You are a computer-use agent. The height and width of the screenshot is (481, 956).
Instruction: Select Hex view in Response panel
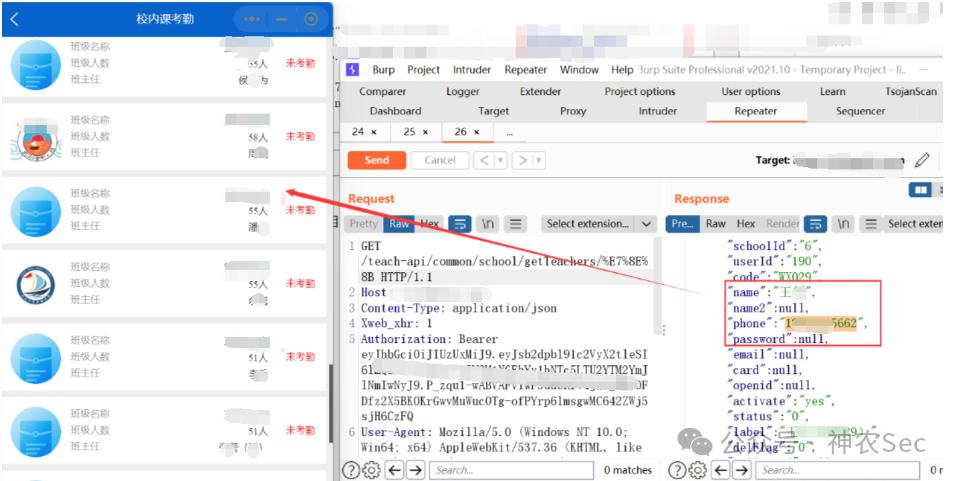pos(746,224)
